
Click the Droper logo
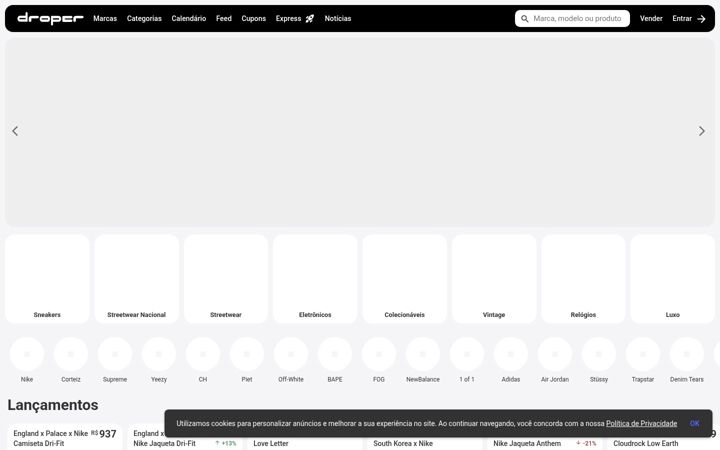(50, 18)
